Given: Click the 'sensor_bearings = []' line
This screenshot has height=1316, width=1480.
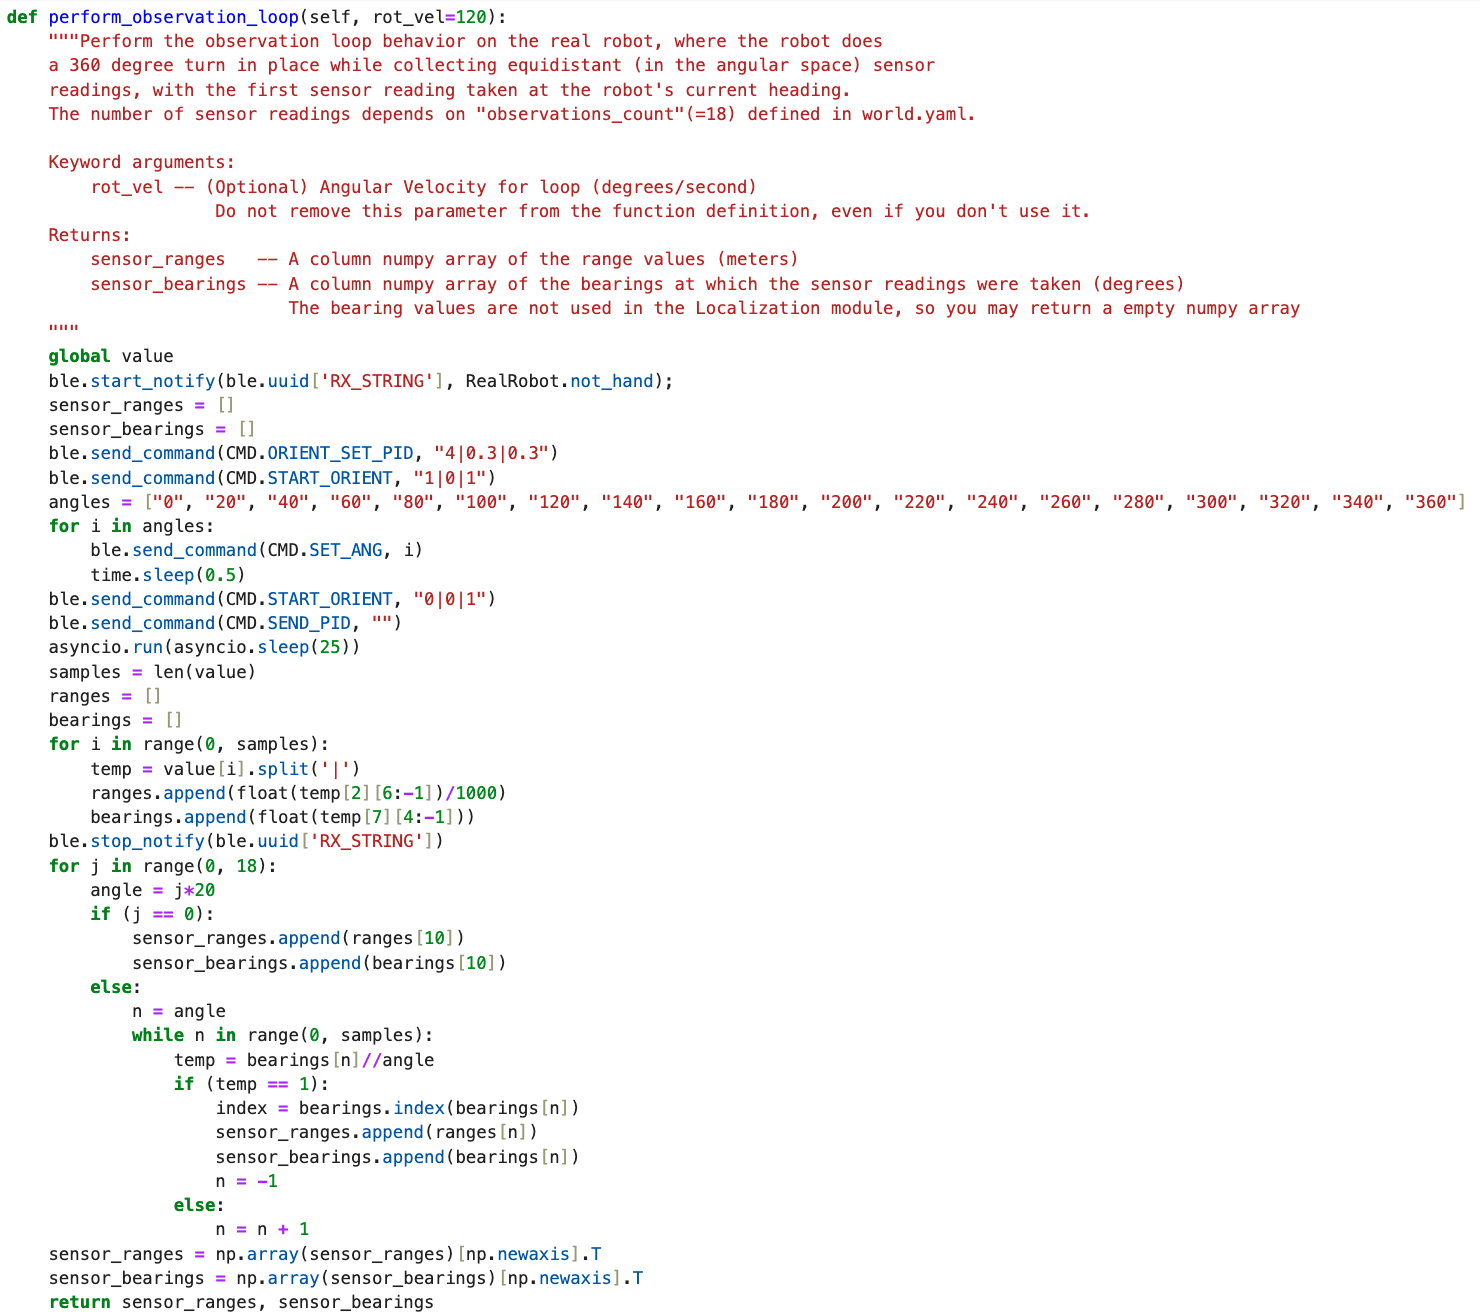Looking at the screenshot, I should (x=152, y=429).
